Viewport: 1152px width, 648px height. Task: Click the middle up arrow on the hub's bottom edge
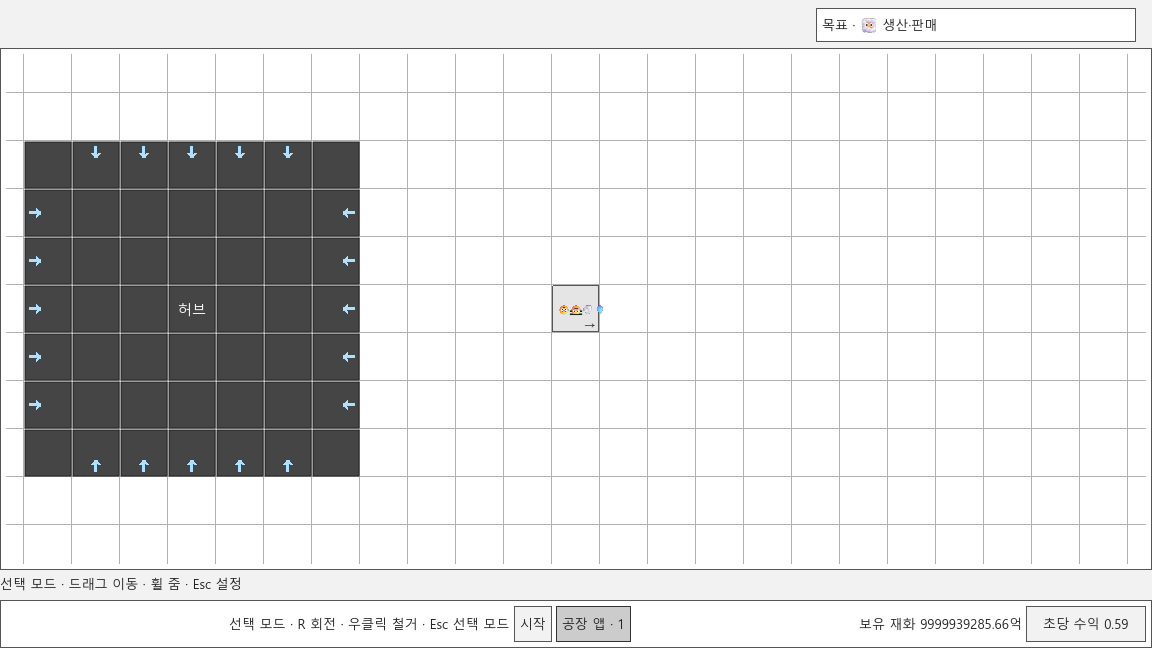click(192, 466)
